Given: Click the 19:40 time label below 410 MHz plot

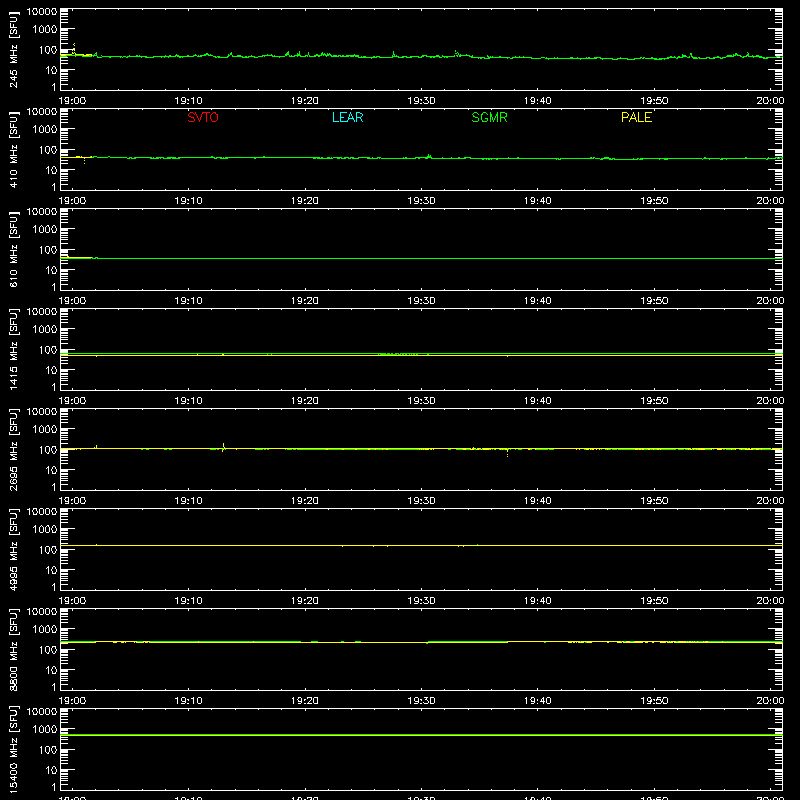Looking at the screenshot, I should point(537,201).
